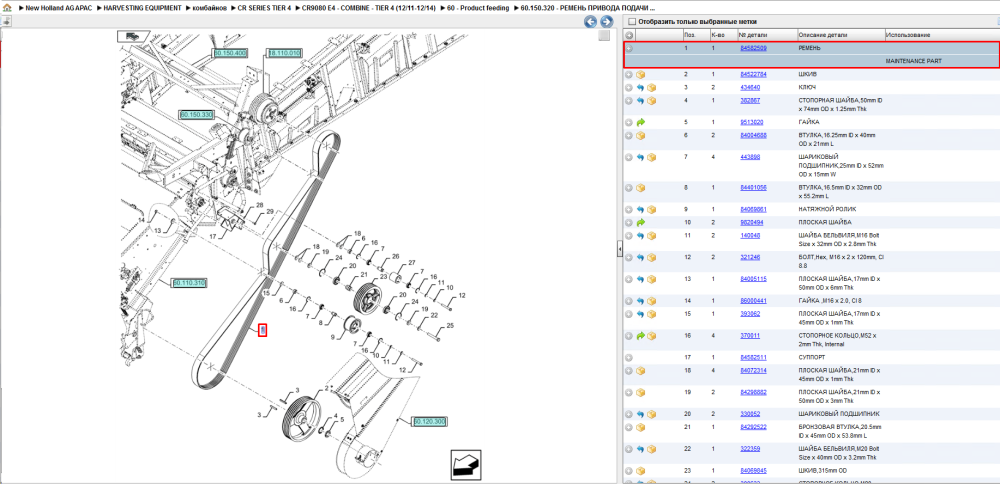This screenshot has height=484, width=1000.
Task: Click the box icon in row 6 ВТУЛКА
Action: click(x=641, y=135)
